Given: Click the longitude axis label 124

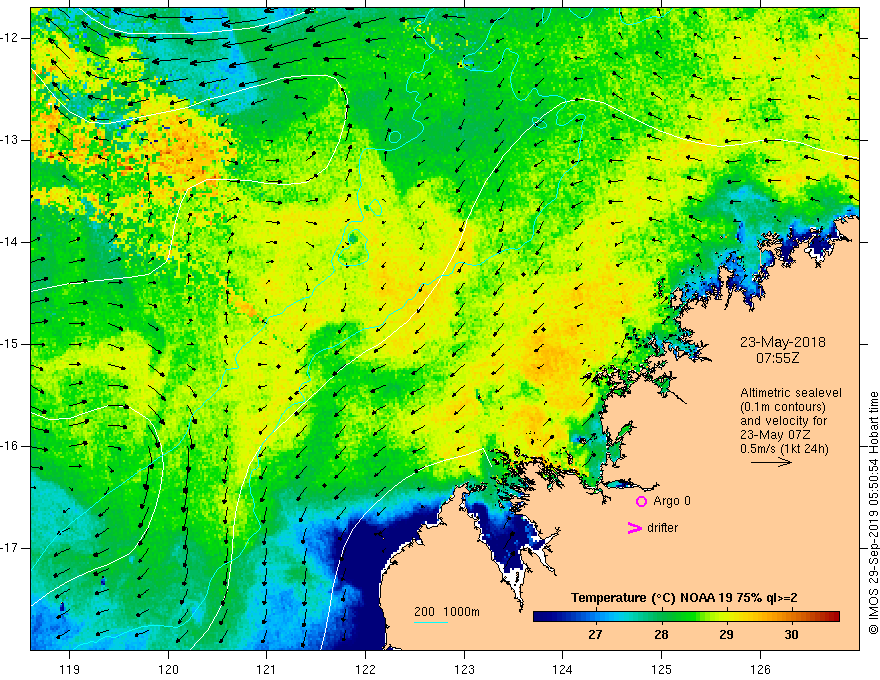Looking at the screenshot, I should tap(563, 669).
